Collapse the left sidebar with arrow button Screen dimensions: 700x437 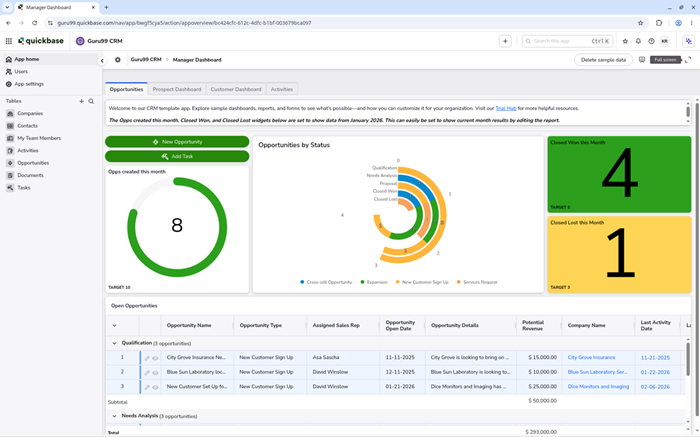[102, 60]
